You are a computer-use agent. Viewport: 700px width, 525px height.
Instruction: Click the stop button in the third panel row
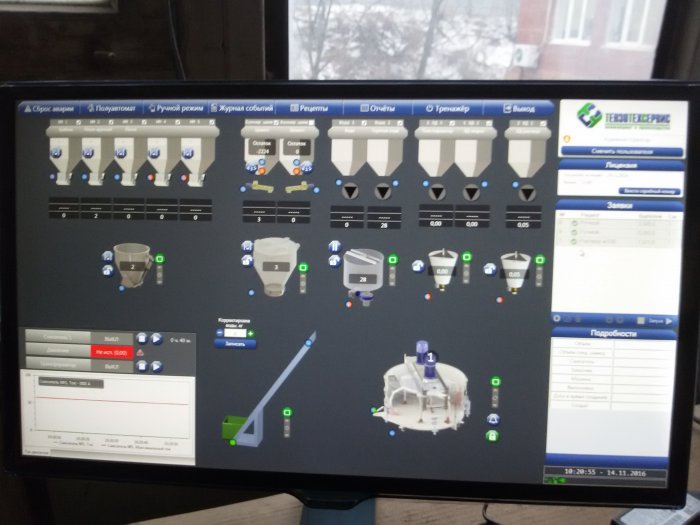click(142, 366)
